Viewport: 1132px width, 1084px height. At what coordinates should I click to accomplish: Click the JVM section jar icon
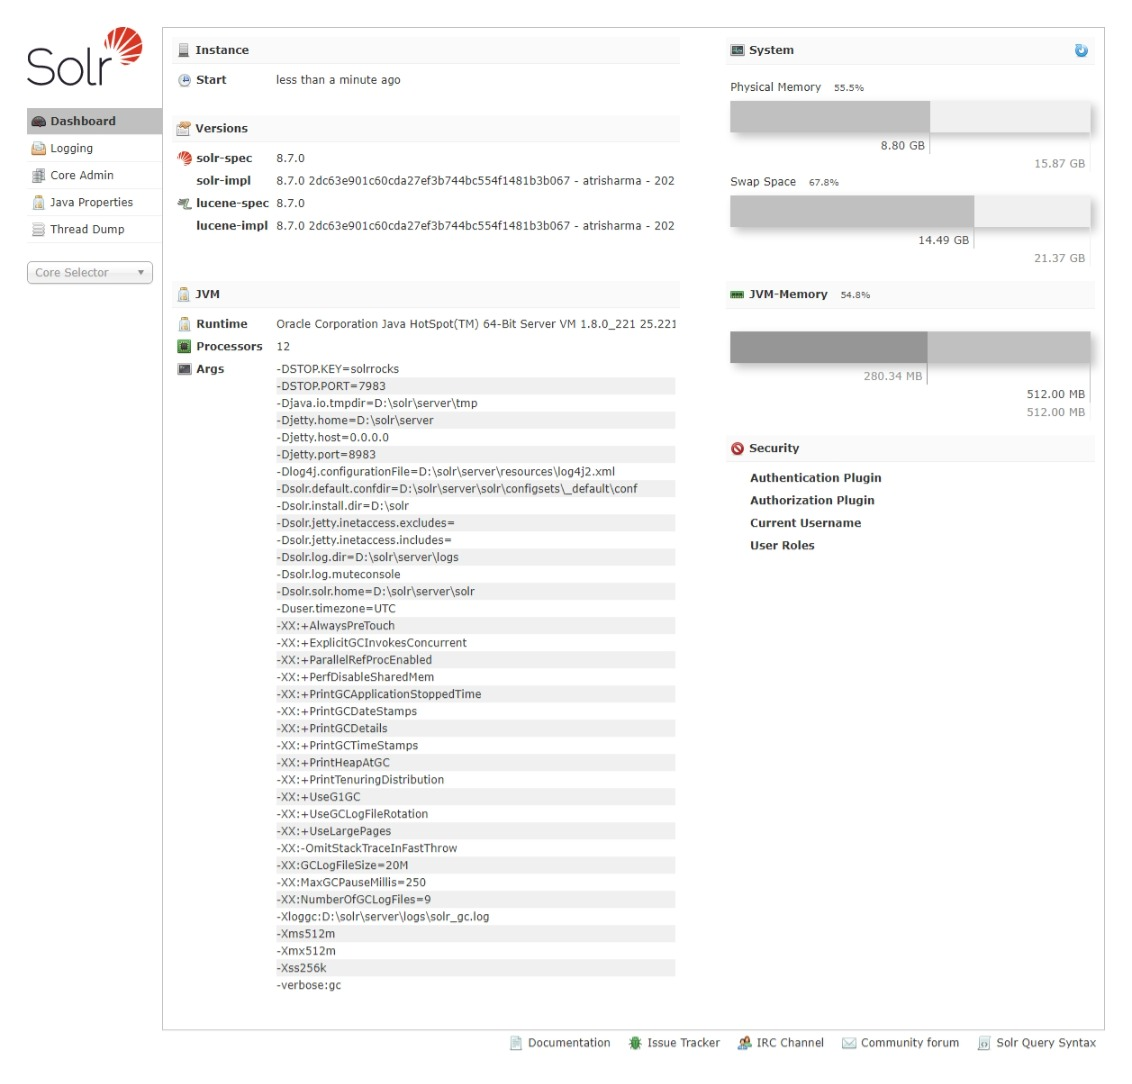click(x=183, y=294)
